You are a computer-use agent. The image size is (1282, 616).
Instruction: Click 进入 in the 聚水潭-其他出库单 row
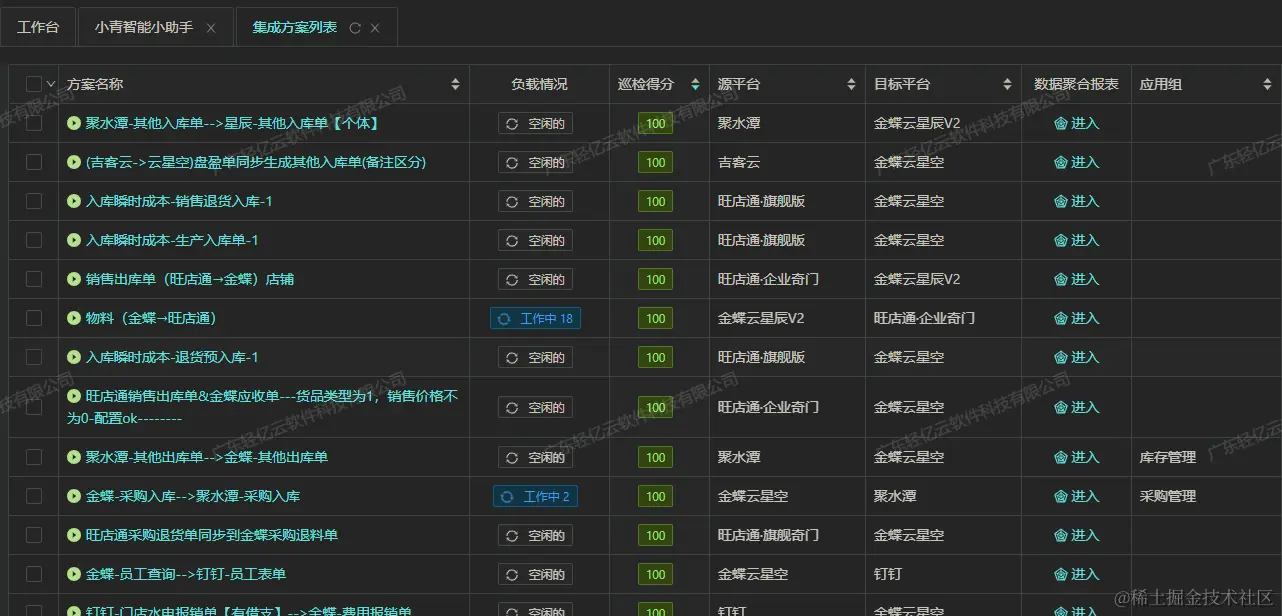1085,457
